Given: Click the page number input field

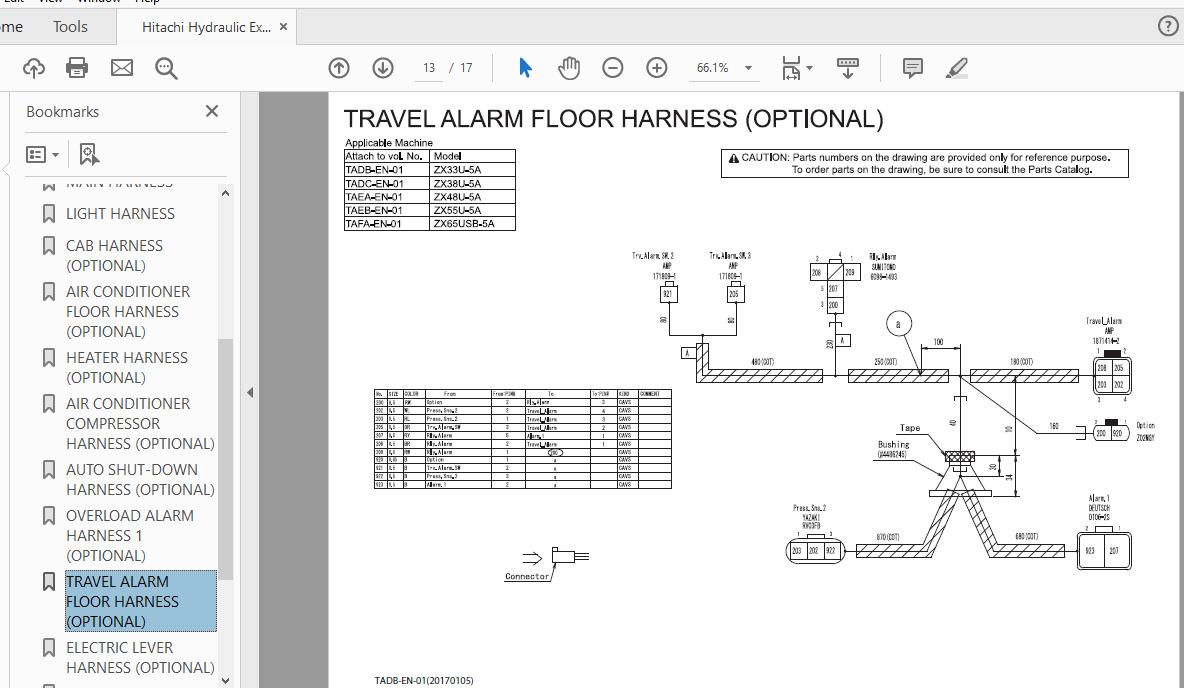Looking at the screenshot, I should click(x=429, y=68).
